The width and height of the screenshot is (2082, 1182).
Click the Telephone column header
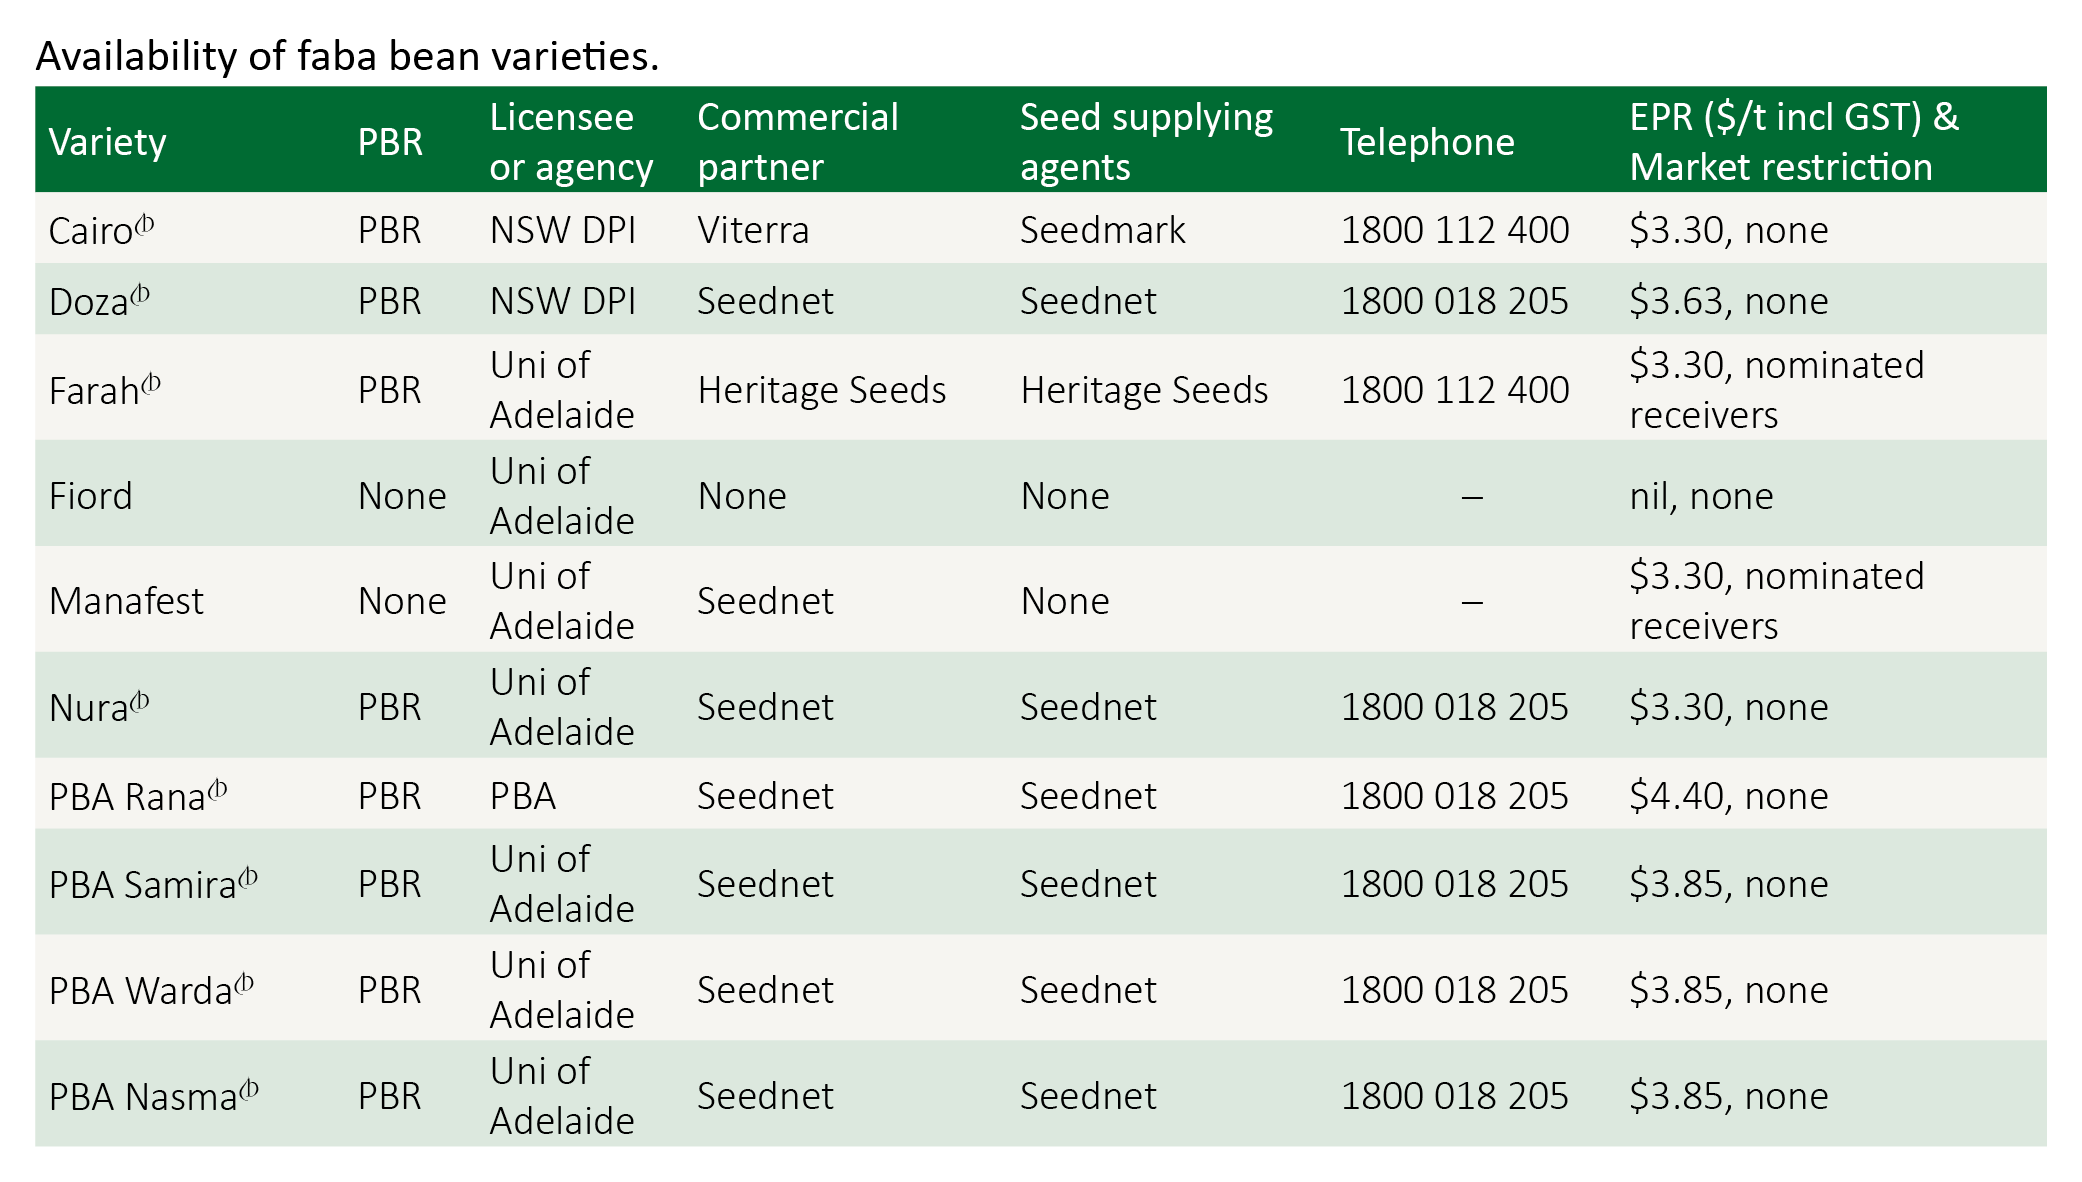(1427, 142)
